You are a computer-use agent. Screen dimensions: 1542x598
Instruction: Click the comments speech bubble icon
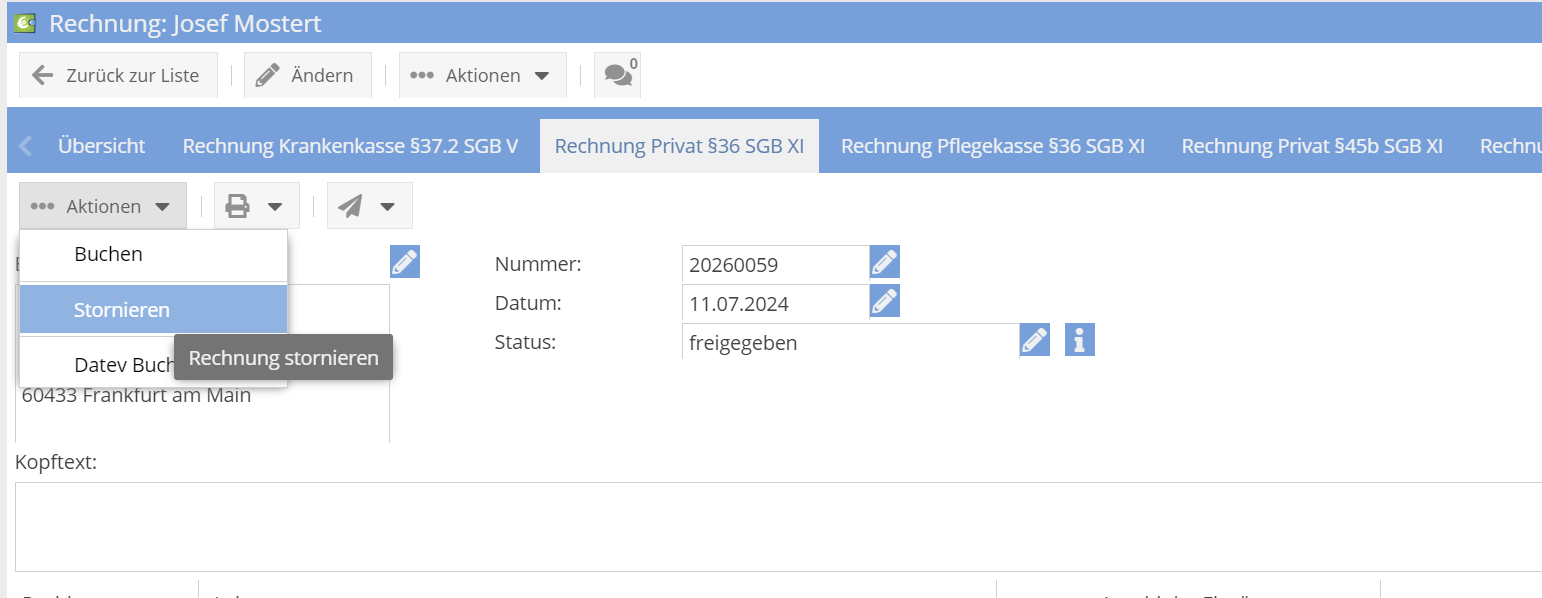618,75
